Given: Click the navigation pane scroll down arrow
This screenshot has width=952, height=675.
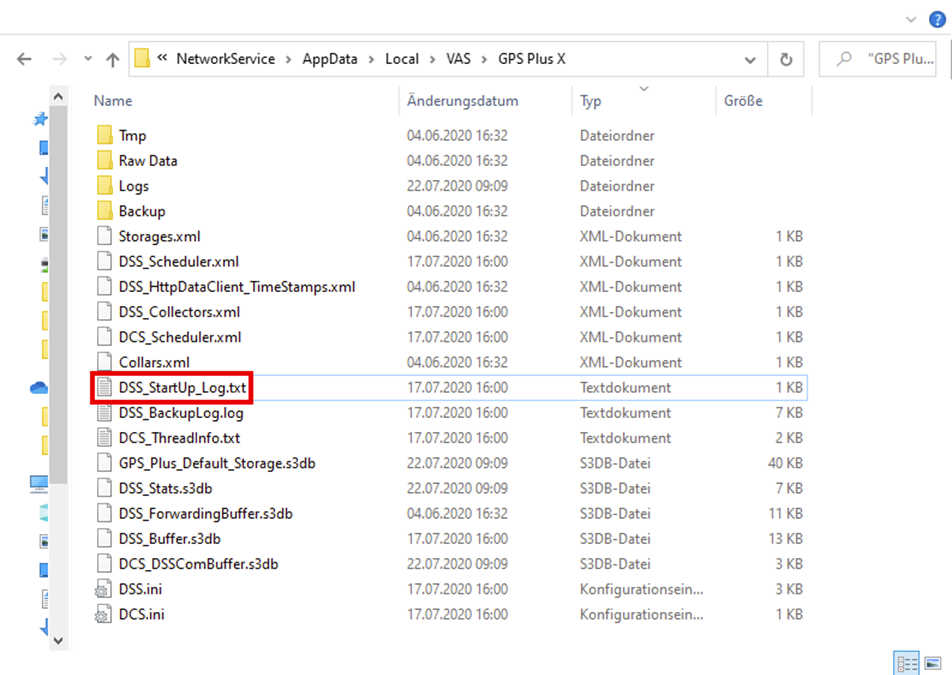Looking at the screenshot, I should [x=57, y=639].
